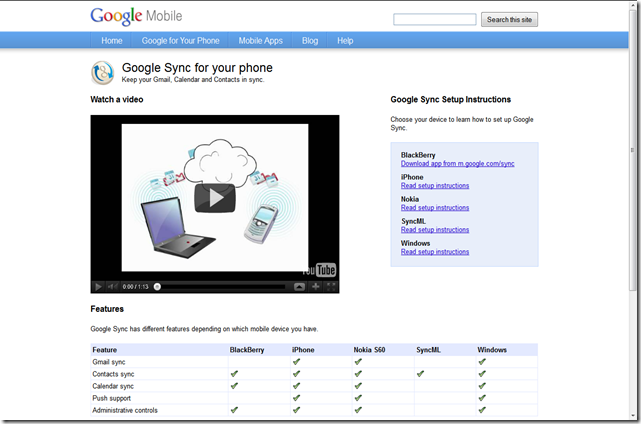The width and height of the screenshot is (641, 424).
Task: Open the Help menu item
Action: pyautogui.click(x=345, y=40)
